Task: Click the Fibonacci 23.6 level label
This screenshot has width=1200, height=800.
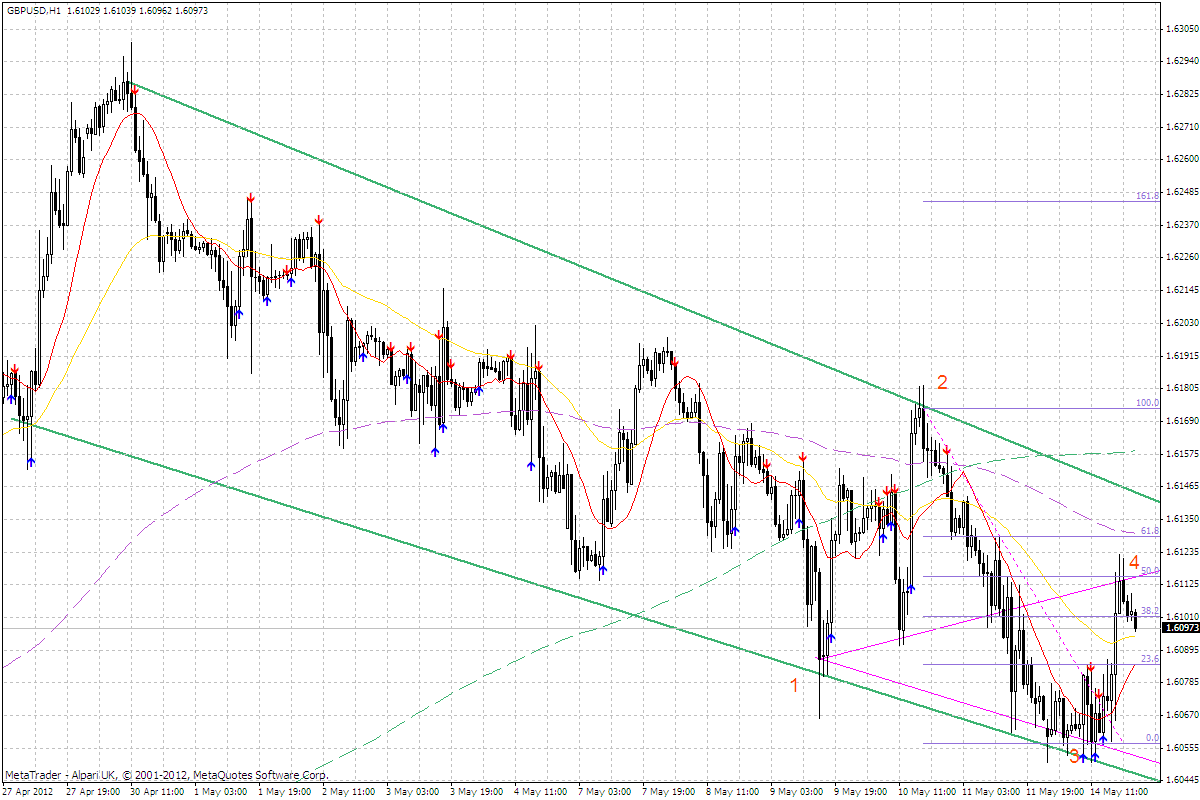Action: 1149,658
